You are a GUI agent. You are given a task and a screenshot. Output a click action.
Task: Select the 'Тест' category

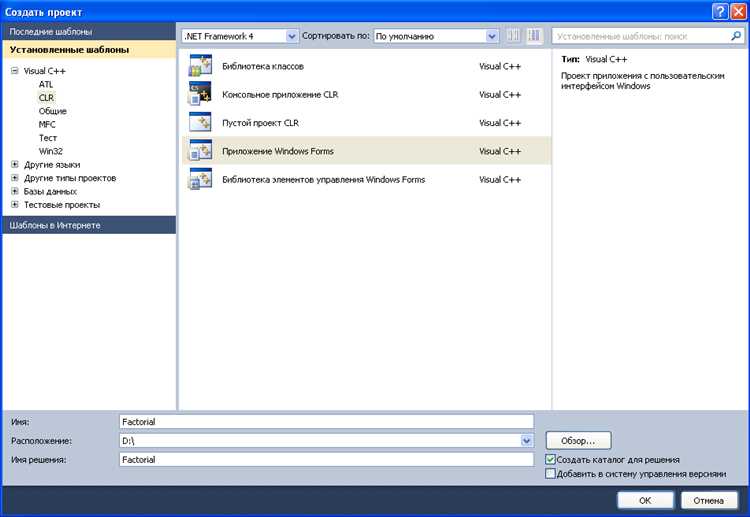[x=48, y=138]
